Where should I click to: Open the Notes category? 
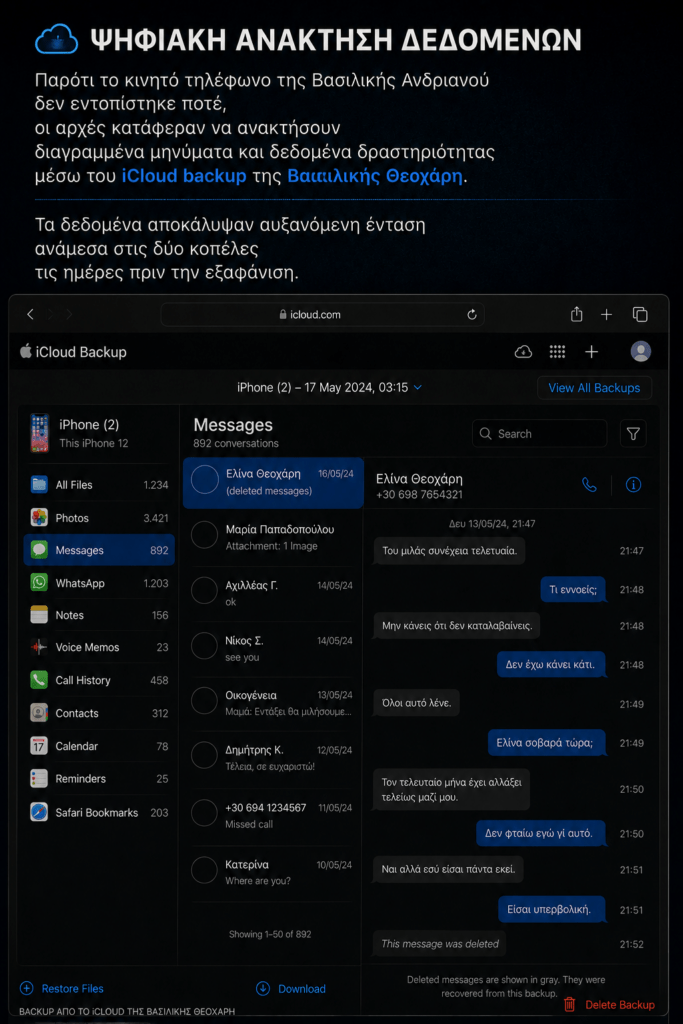[99, 615]
